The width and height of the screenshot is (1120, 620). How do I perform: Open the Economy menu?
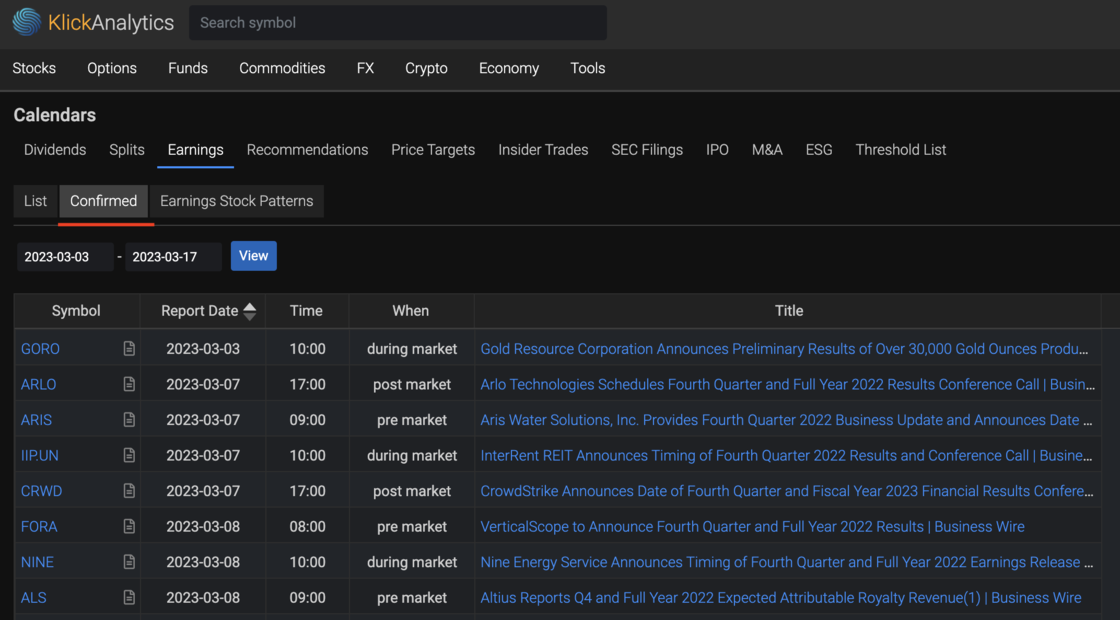pos(509,69)
